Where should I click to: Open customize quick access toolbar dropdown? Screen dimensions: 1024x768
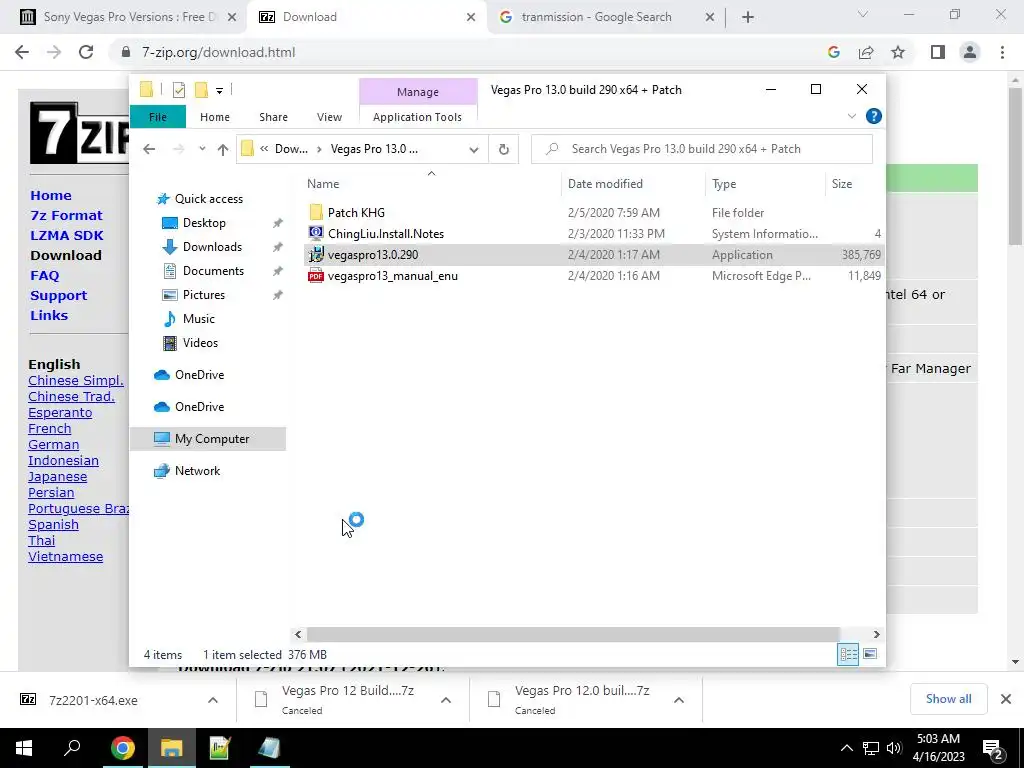pyautogui.click(x=219, y=90)
